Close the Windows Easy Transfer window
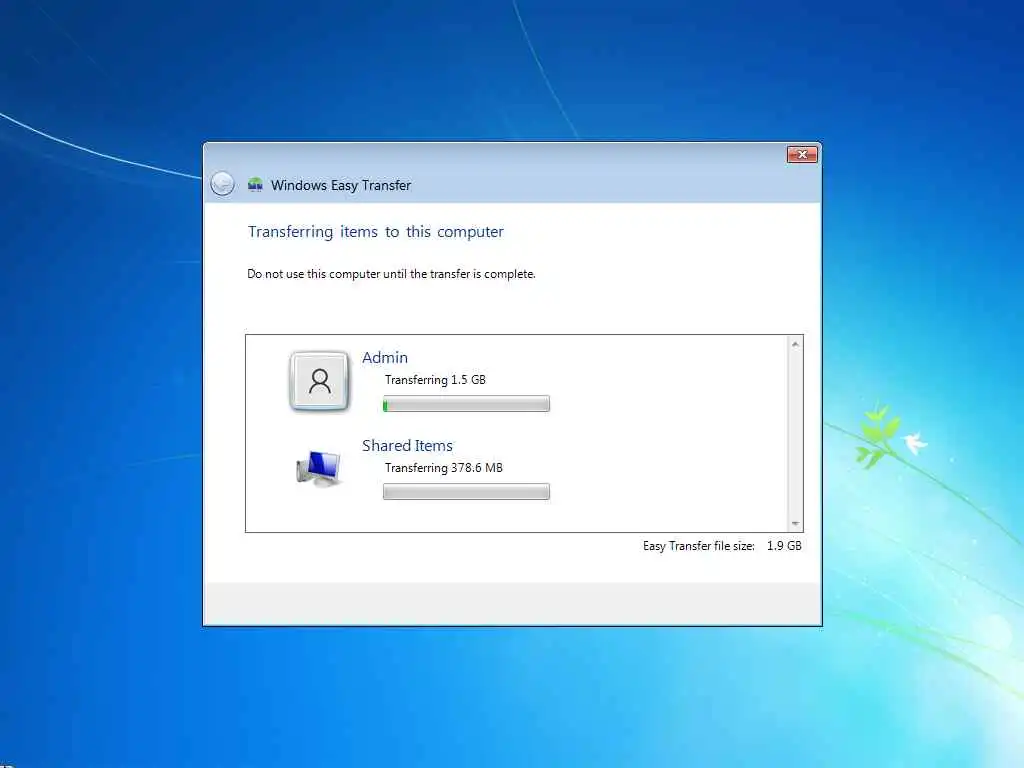1024x768 pixels. click(x=802, y=154)
